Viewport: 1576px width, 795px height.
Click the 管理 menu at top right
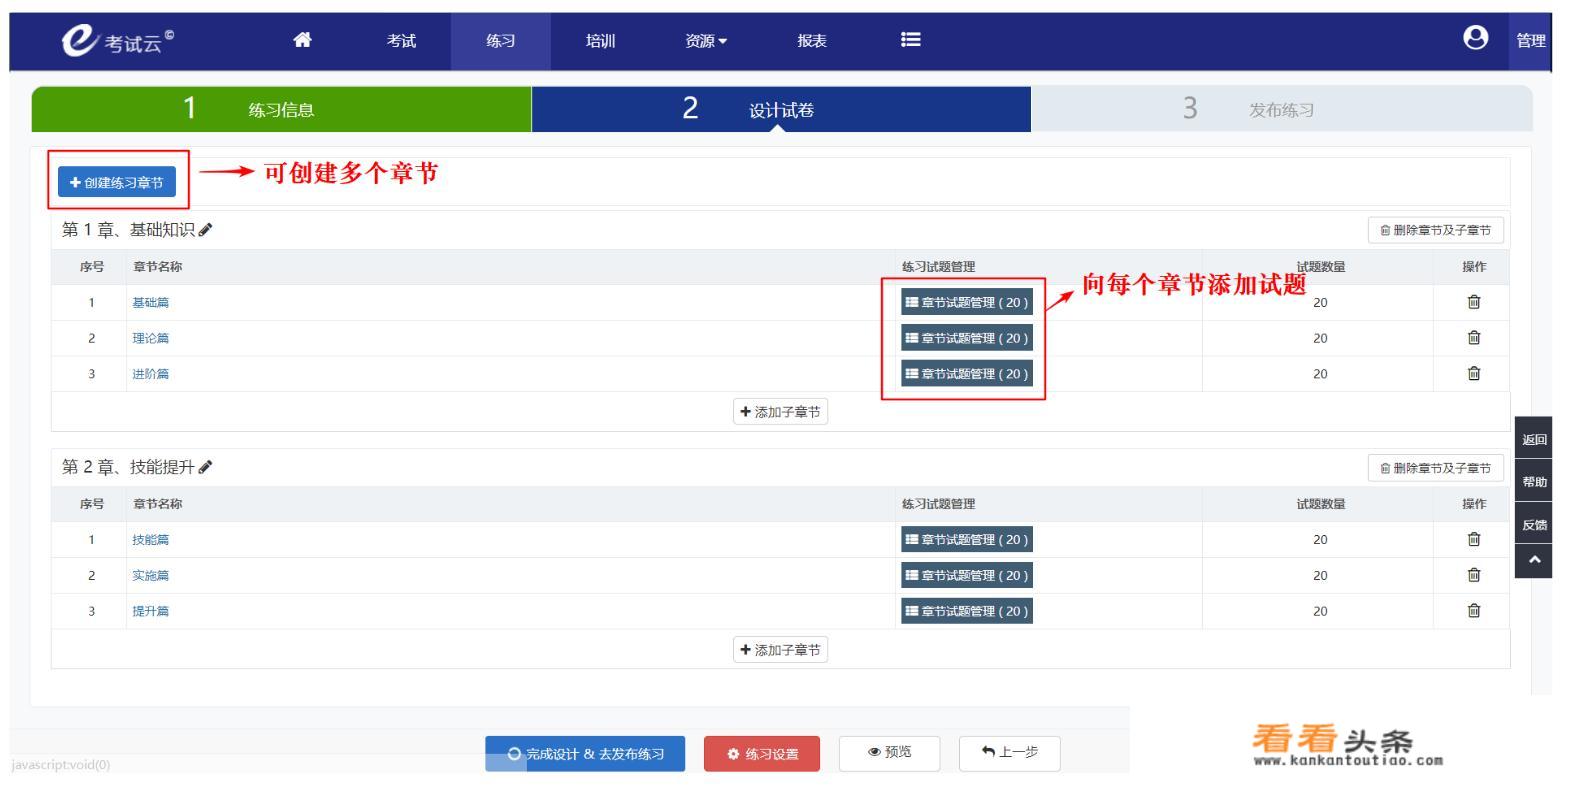pyautogui.click(x=1530, y=41)
